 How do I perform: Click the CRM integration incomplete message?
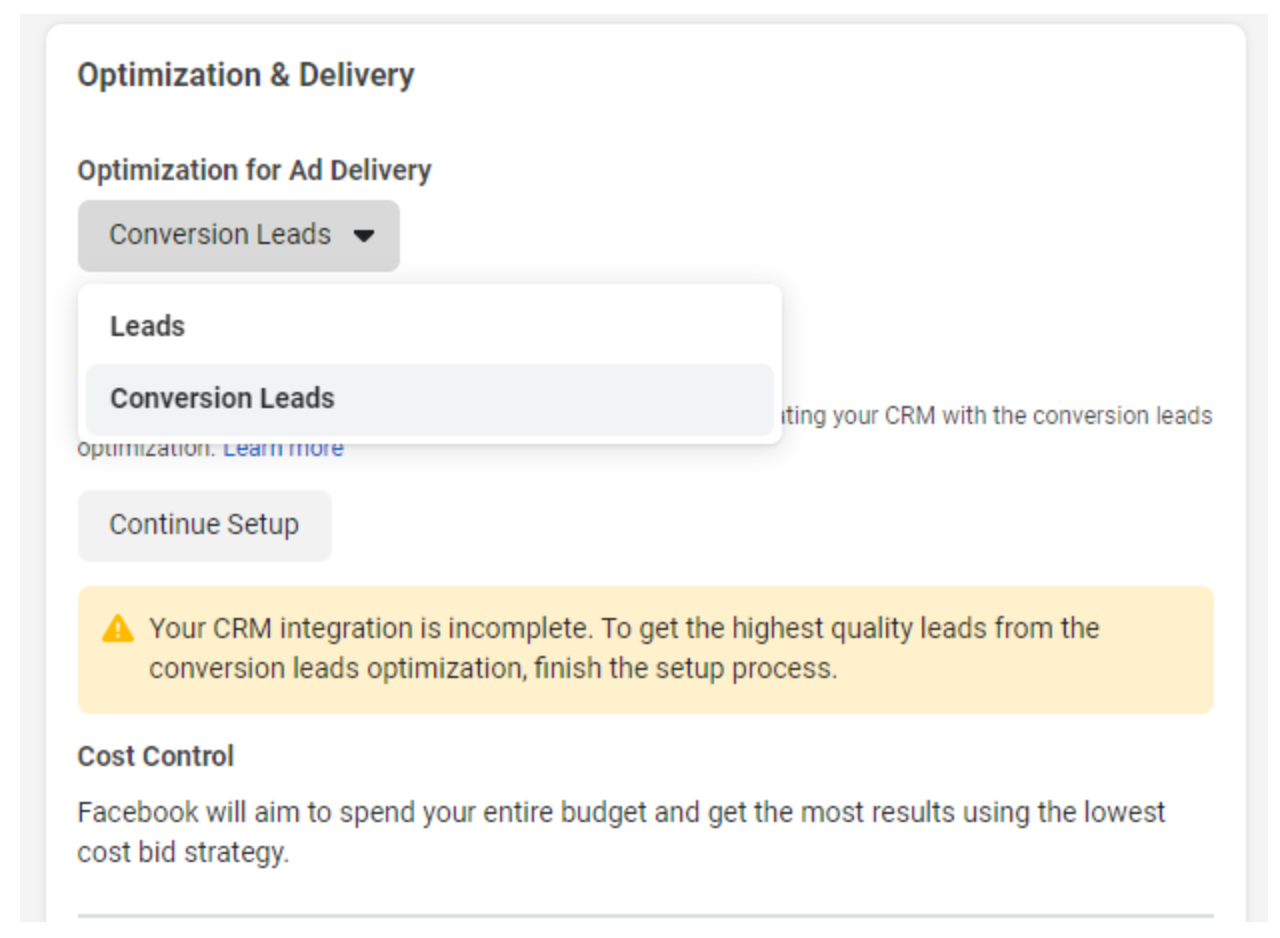624,629
